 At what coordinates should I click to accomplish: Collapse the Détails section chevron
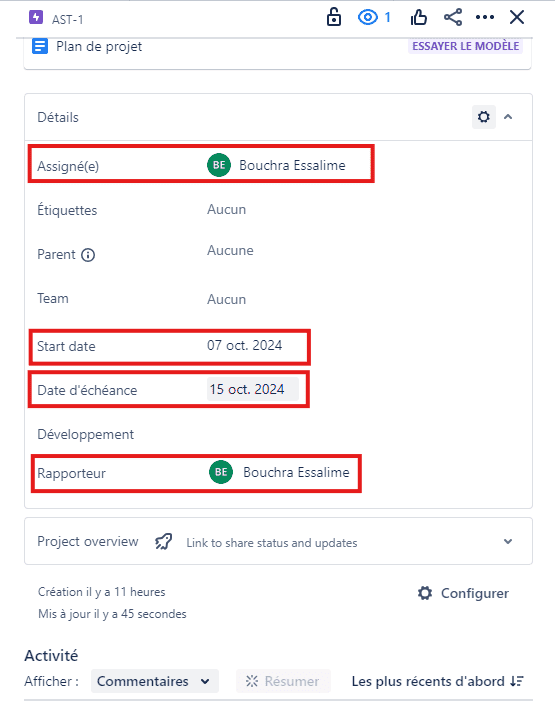pos(508,117)
